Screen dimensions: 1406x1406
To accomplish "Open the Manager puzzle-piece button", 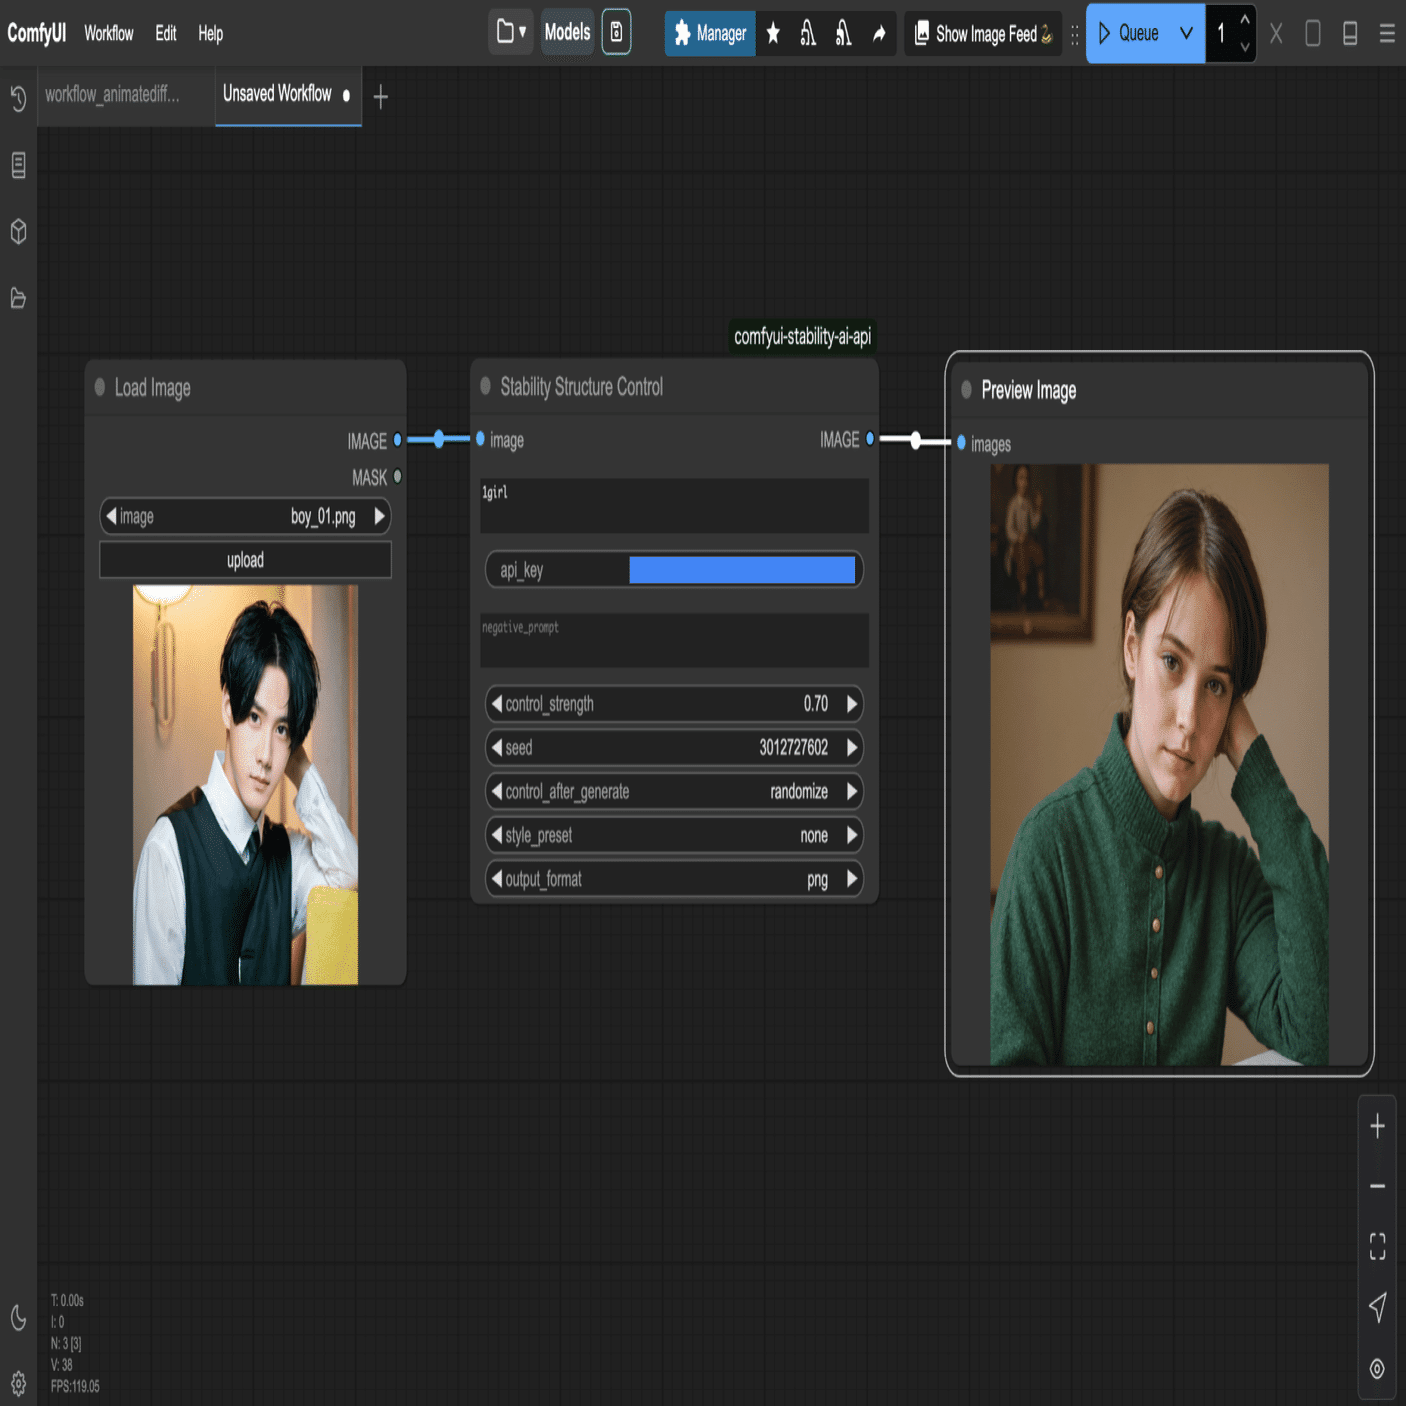I will click(710, 34).
